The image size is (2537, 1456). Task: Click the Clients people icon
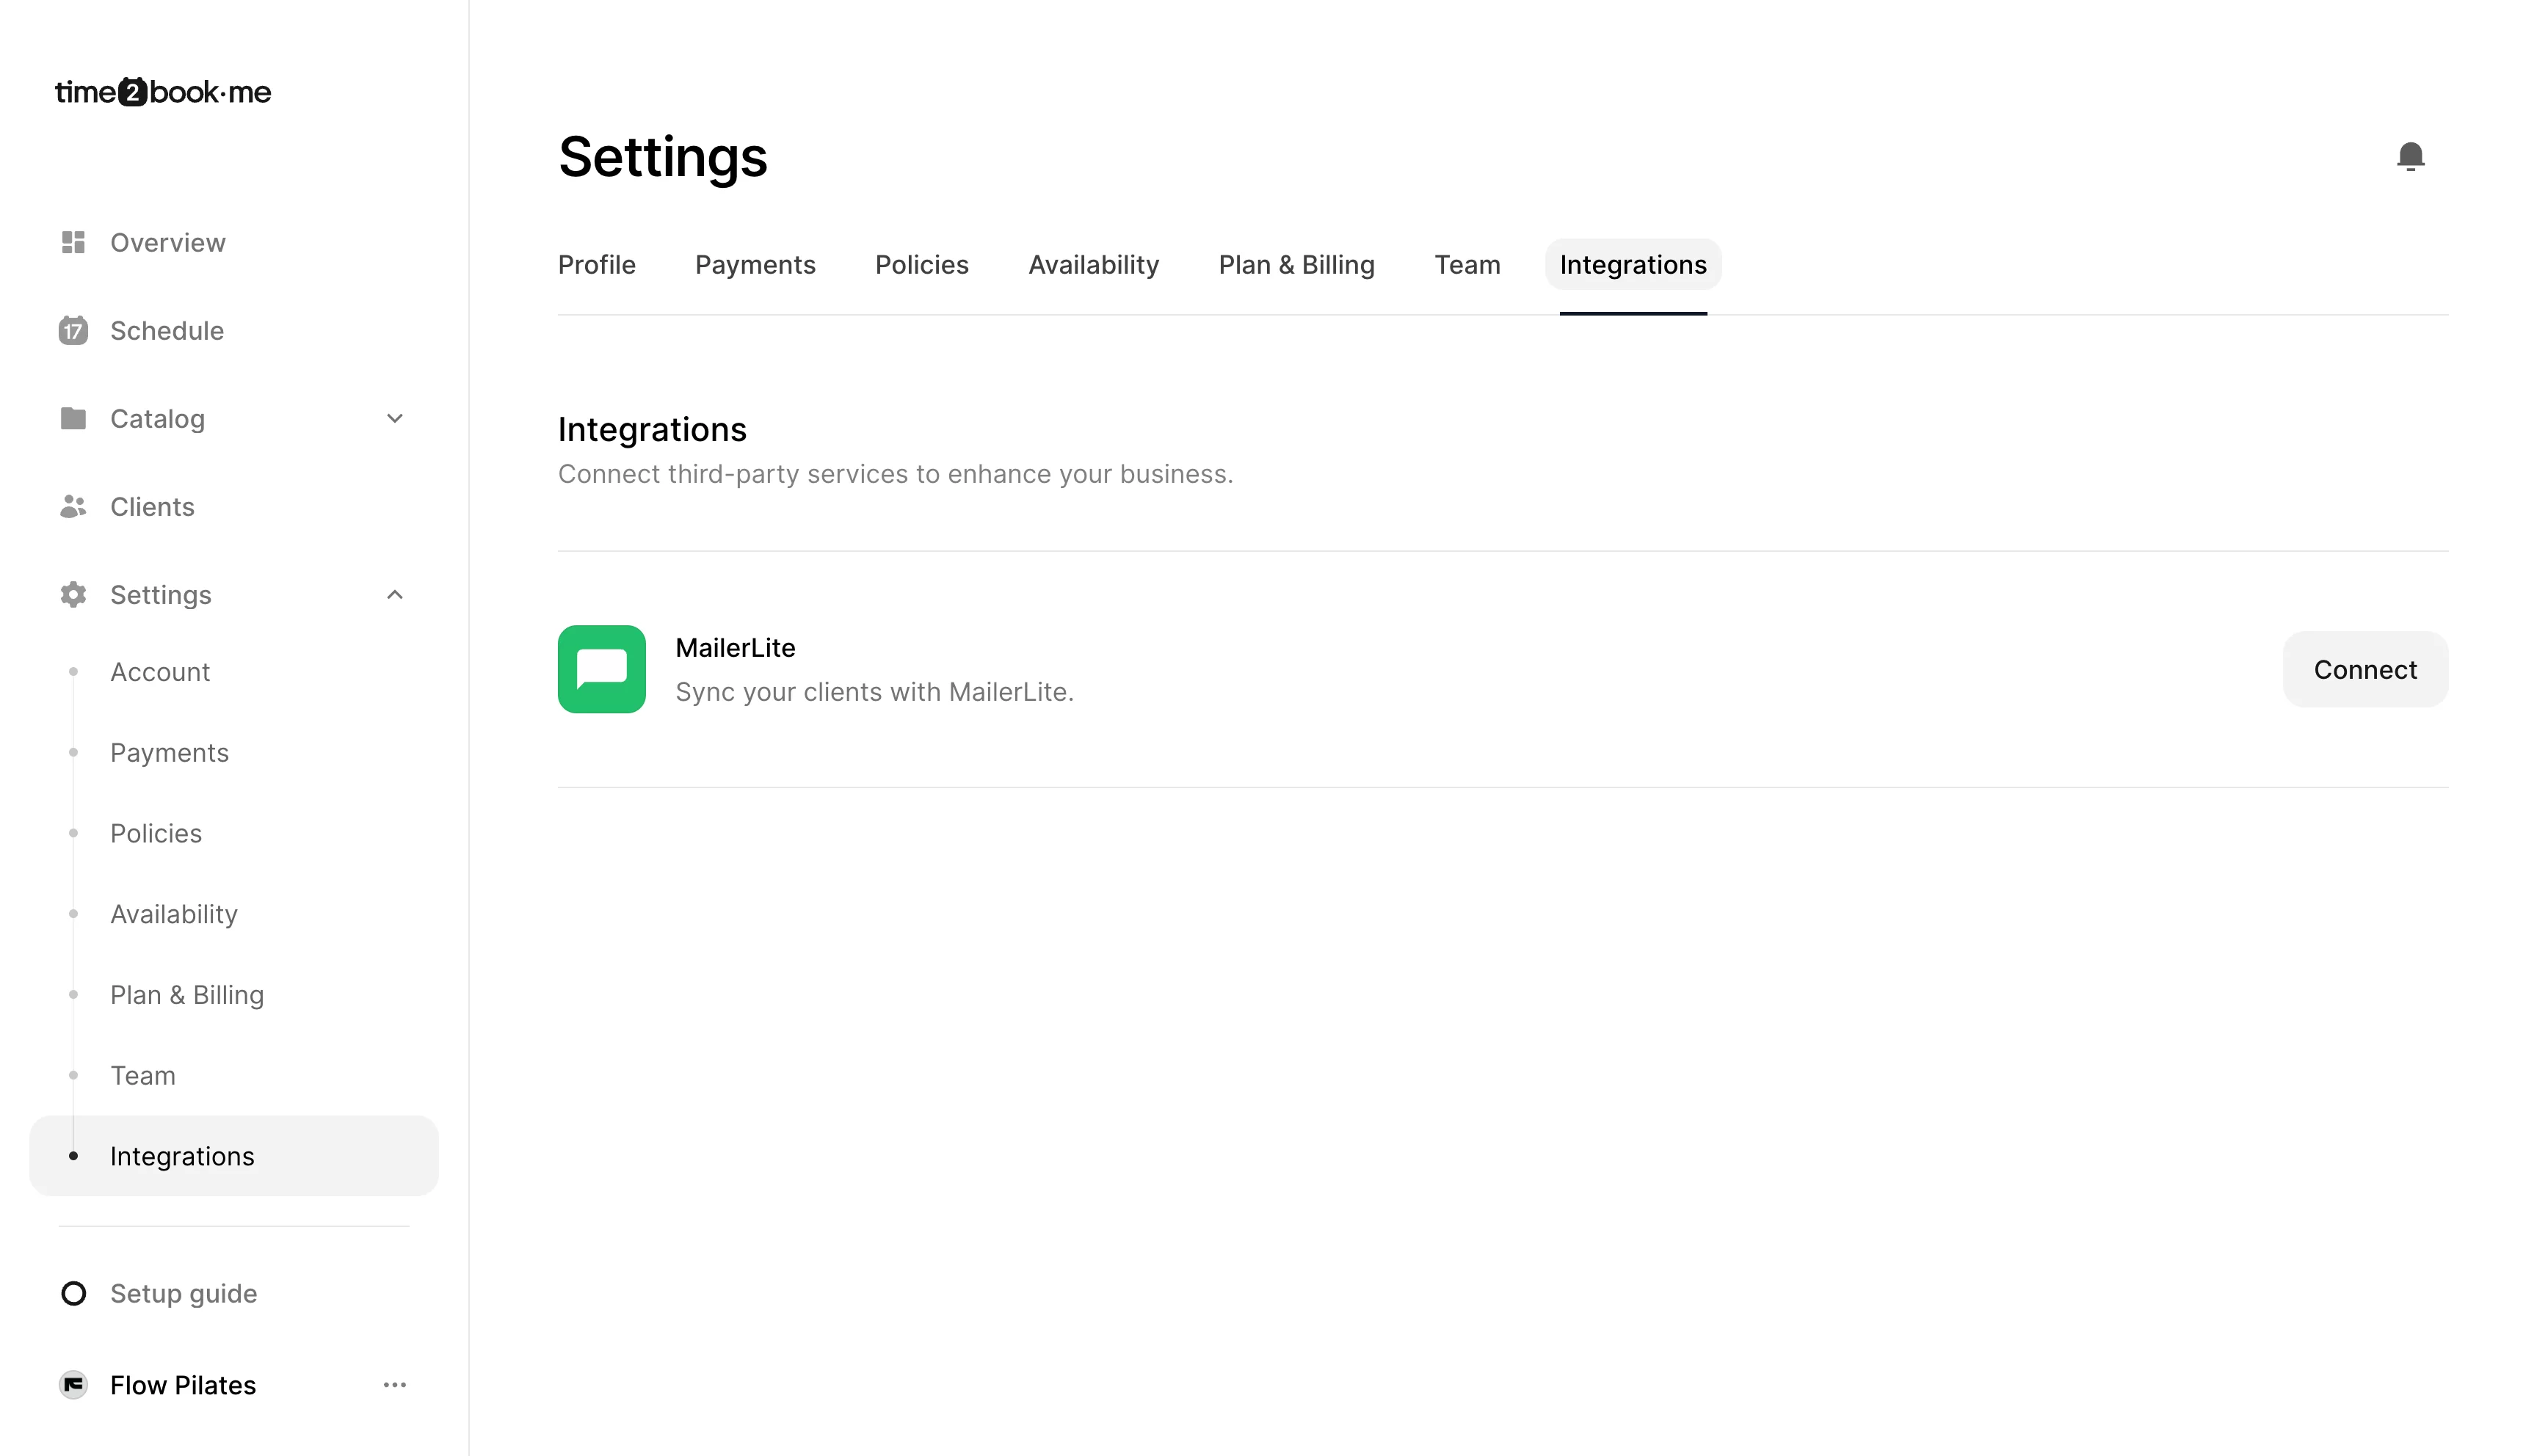click(x=73, y=507)
